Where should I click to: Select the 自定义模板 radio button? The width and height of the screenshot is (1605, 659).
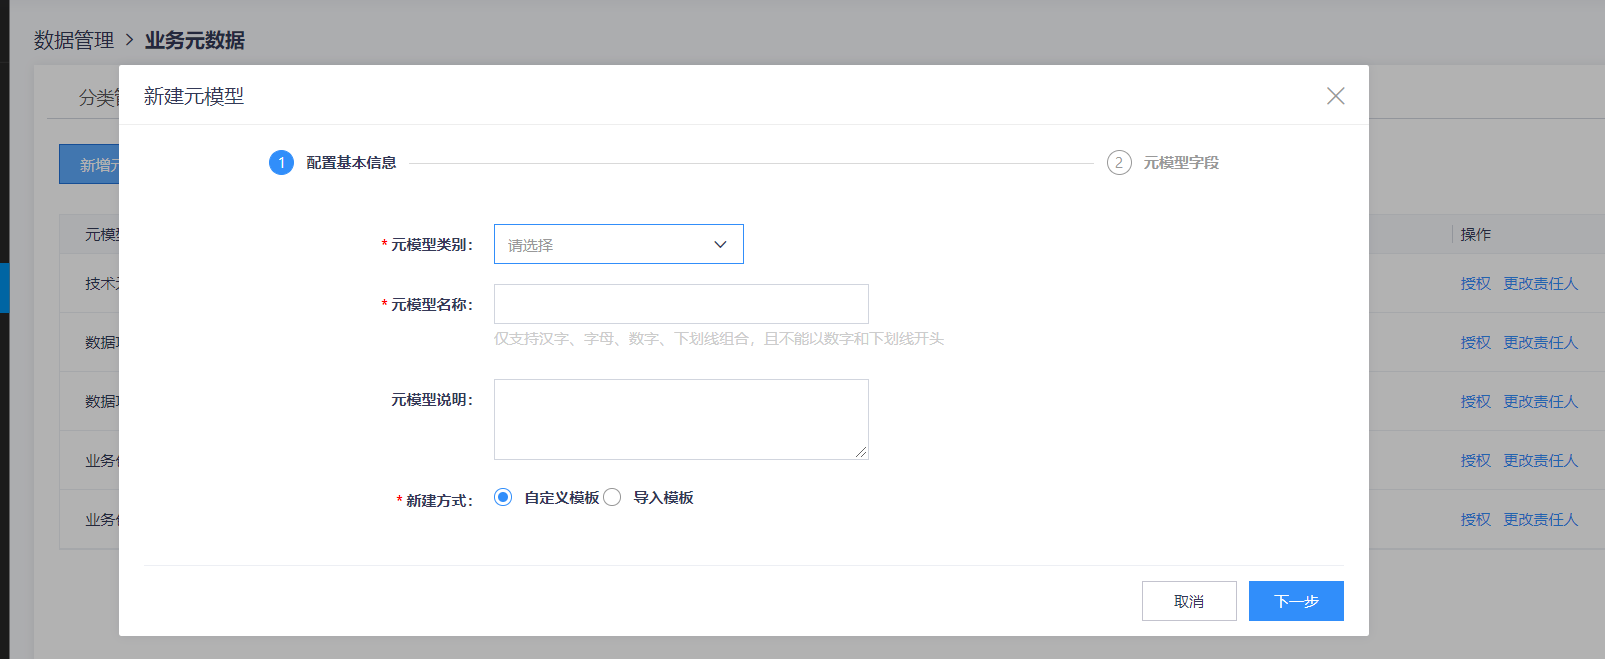coord(503,497)
